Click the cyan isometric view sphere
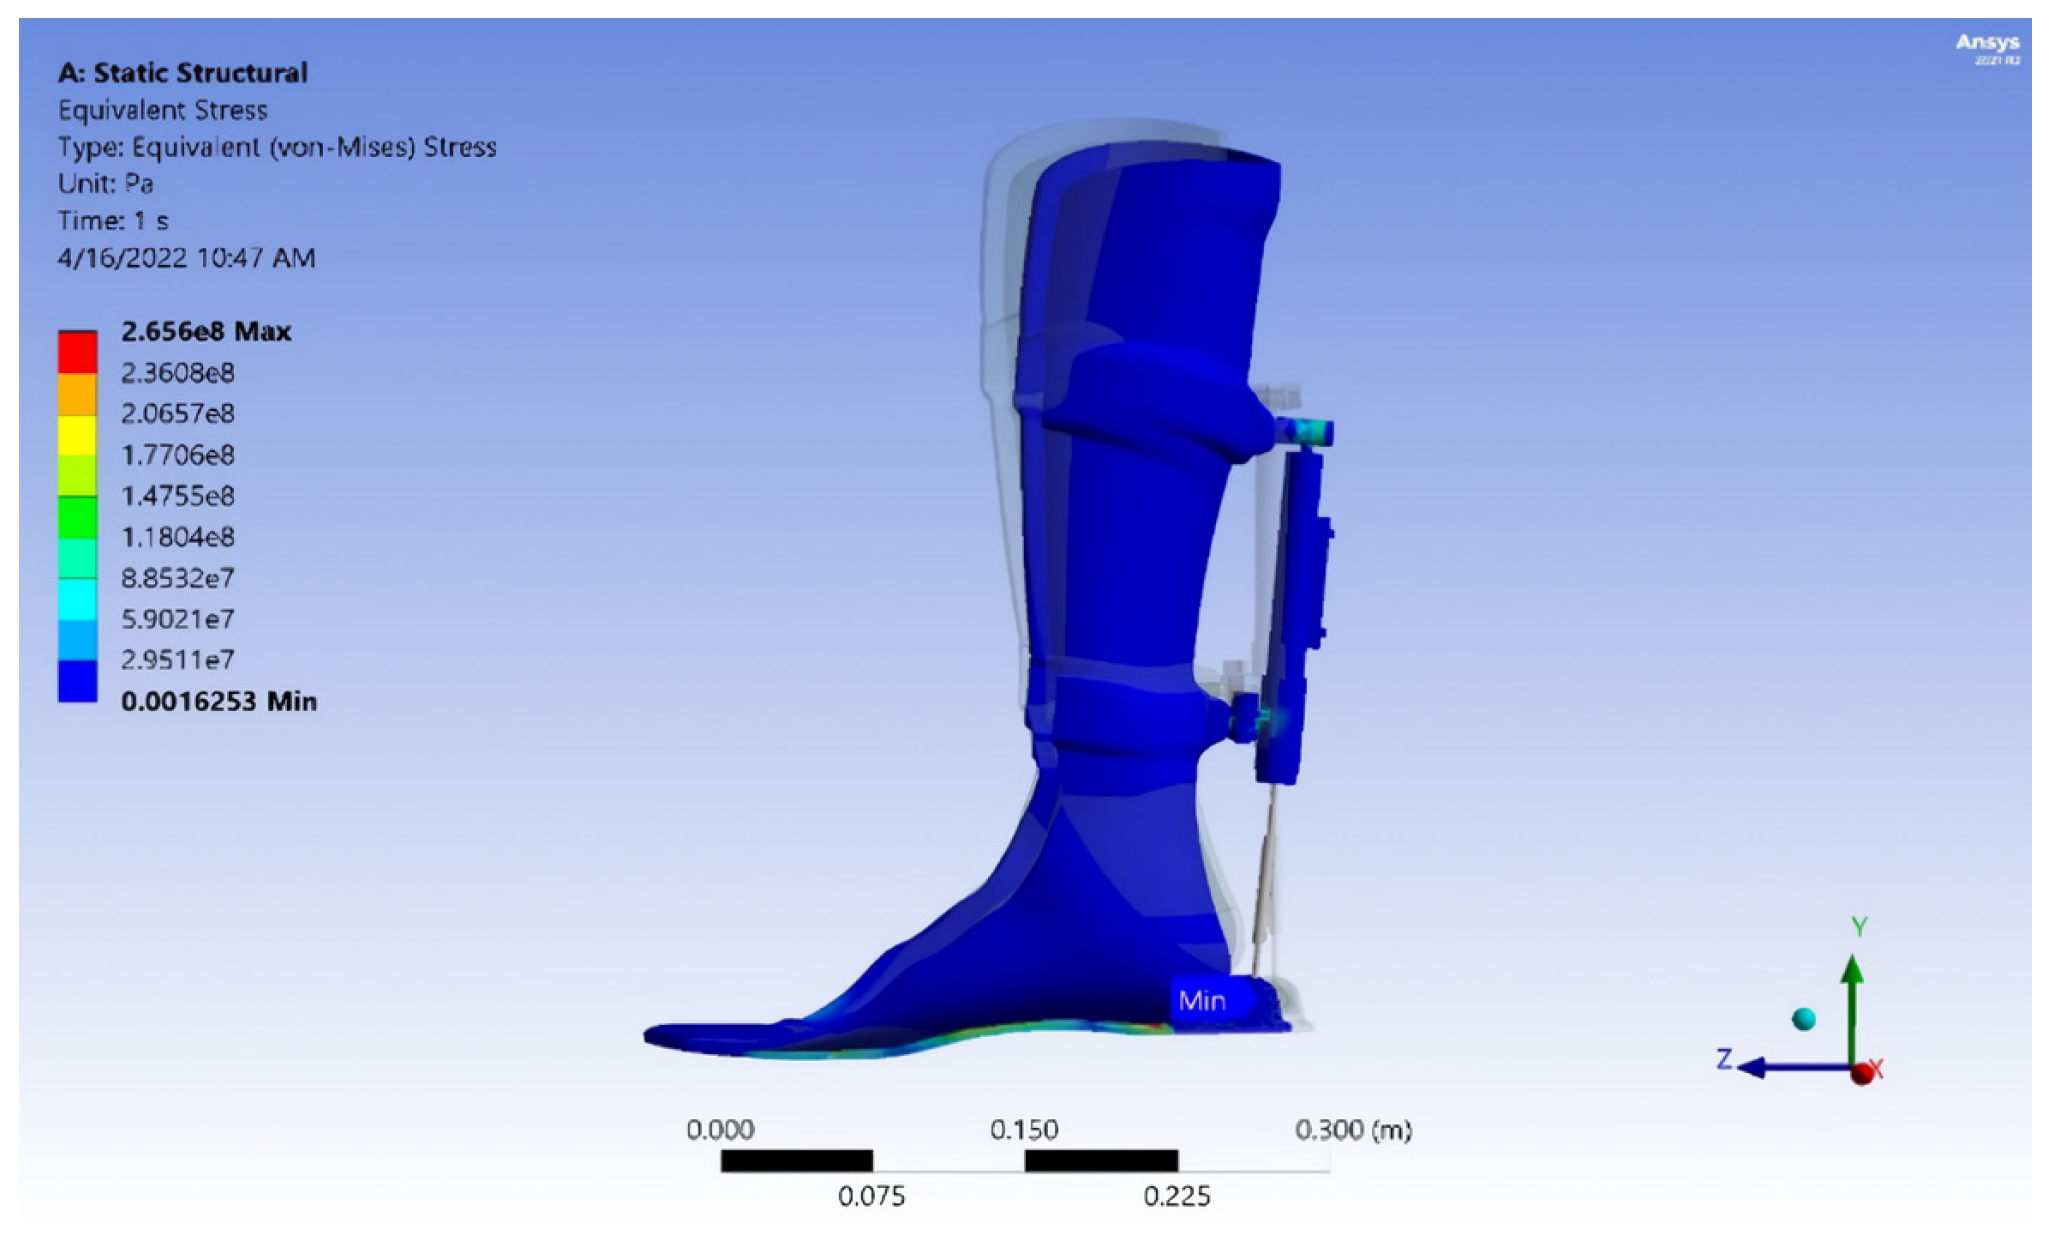 pyautogui.click(x=1804, y=1019)
